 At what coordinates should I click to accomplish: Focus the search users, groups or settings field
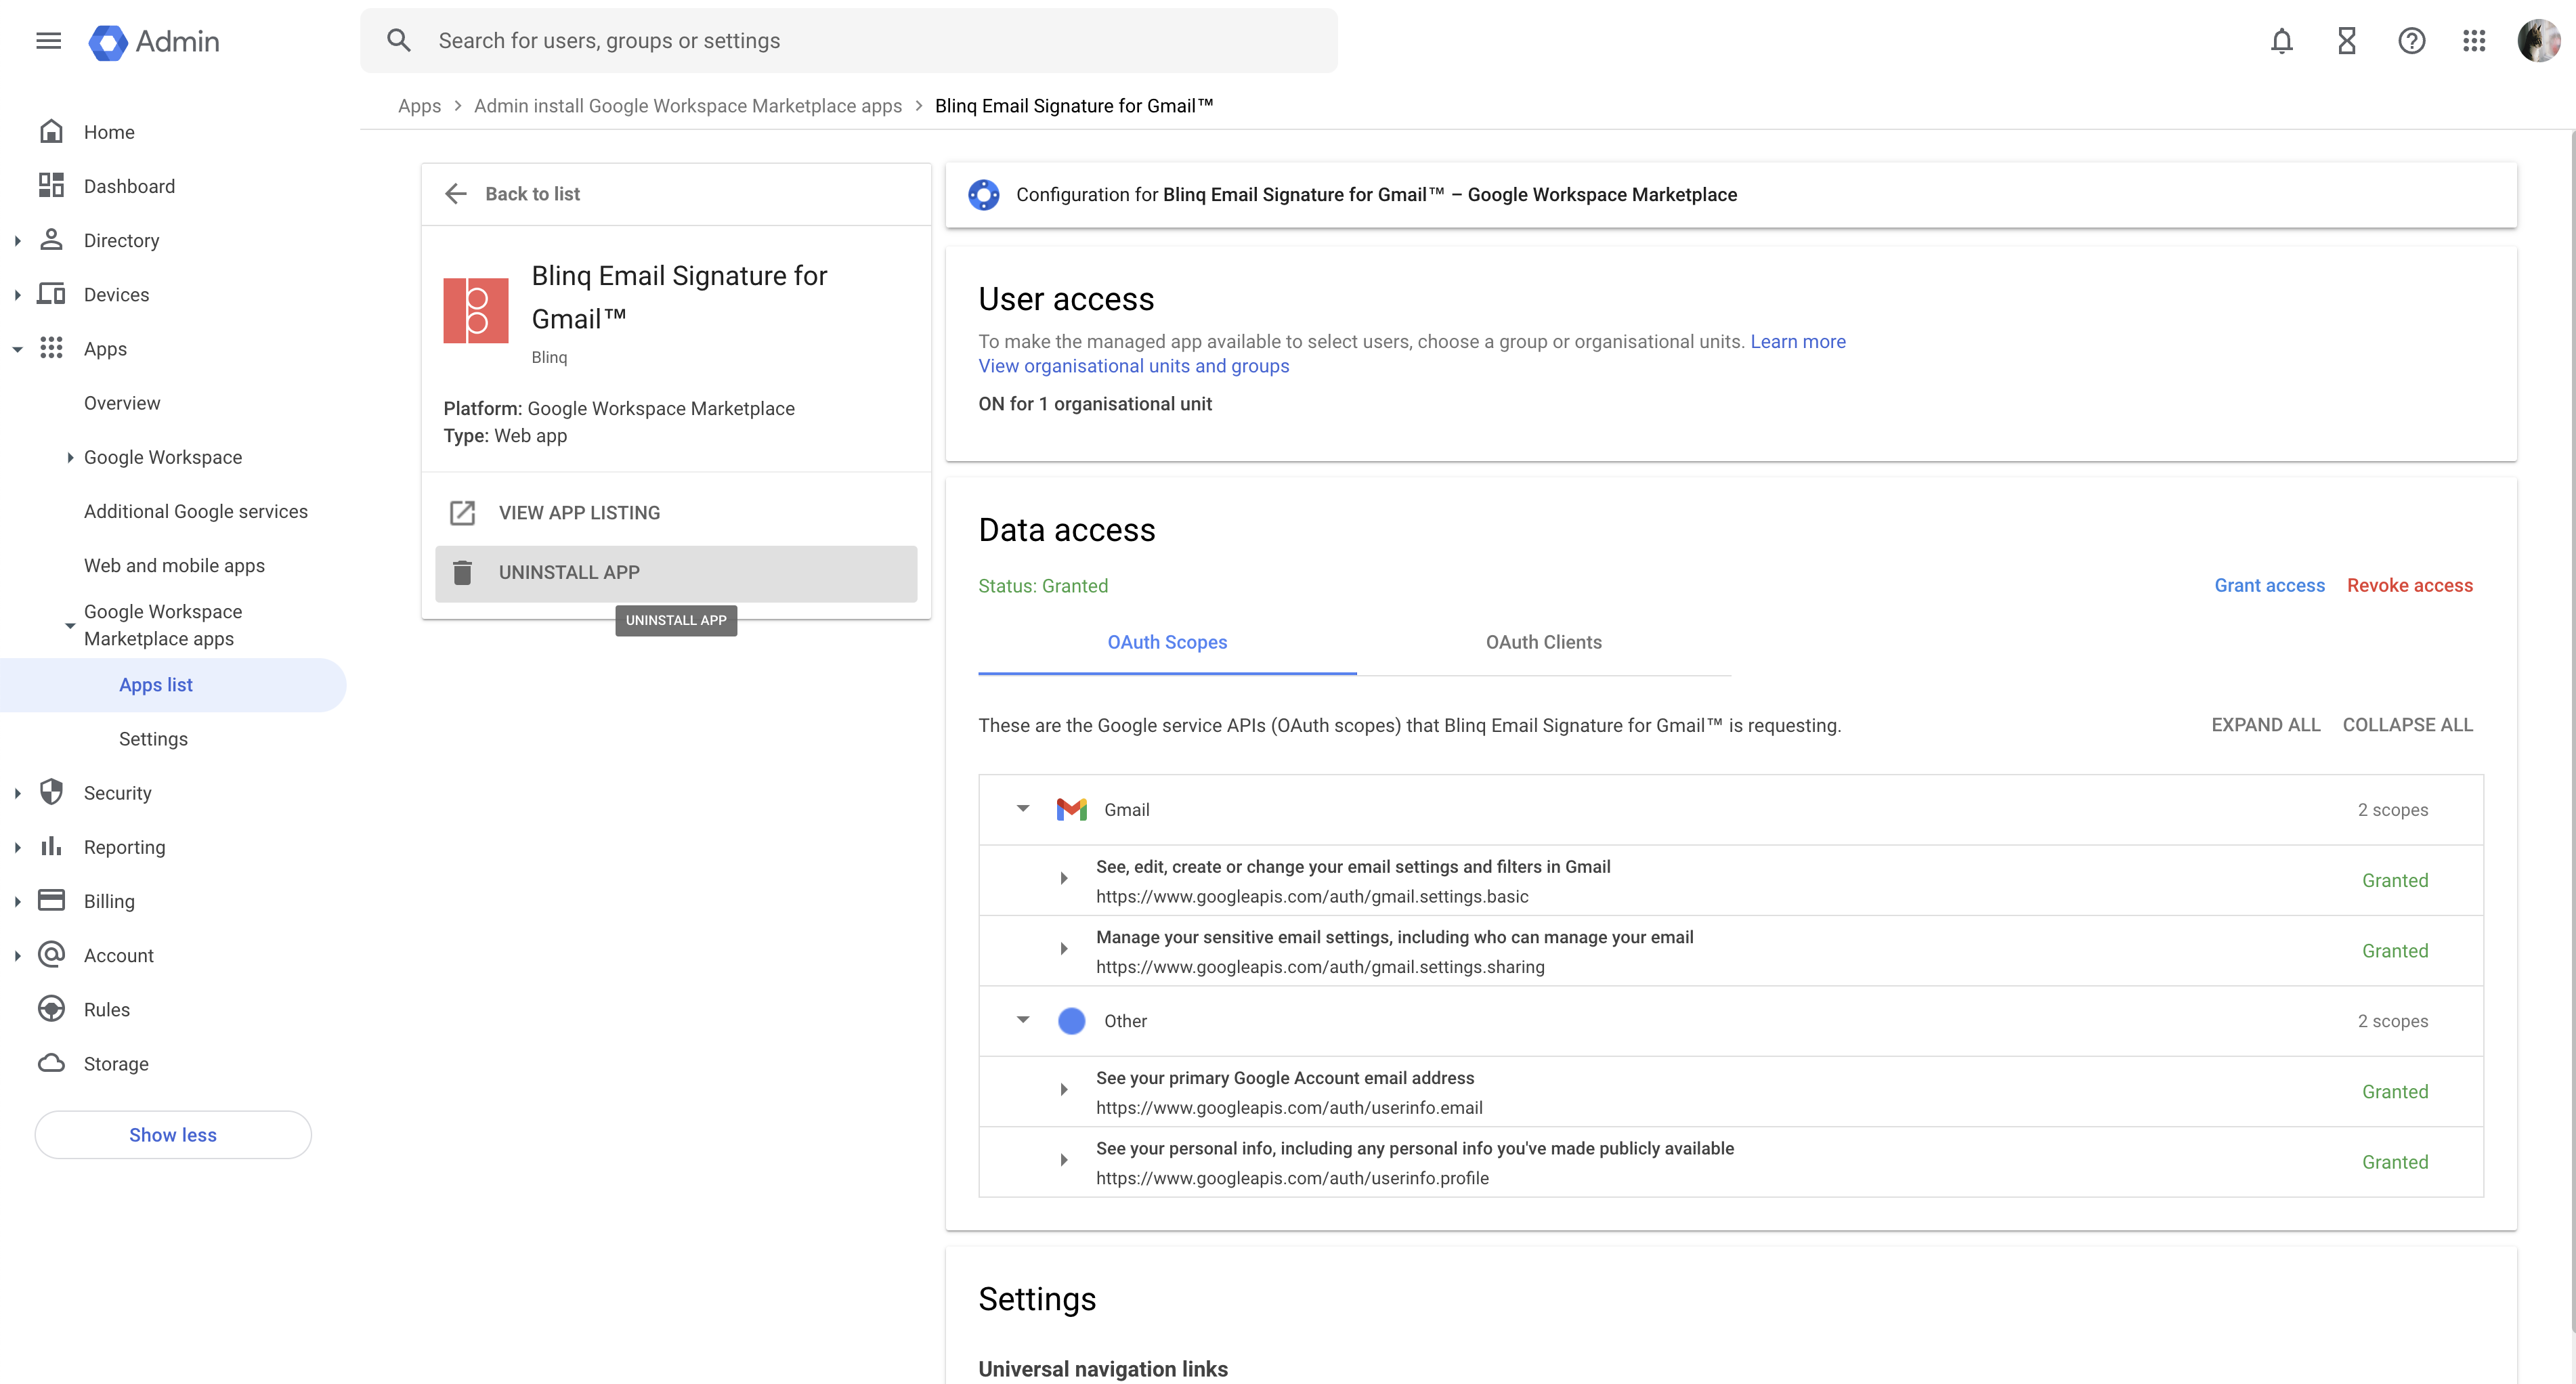[x=849, y=41]
